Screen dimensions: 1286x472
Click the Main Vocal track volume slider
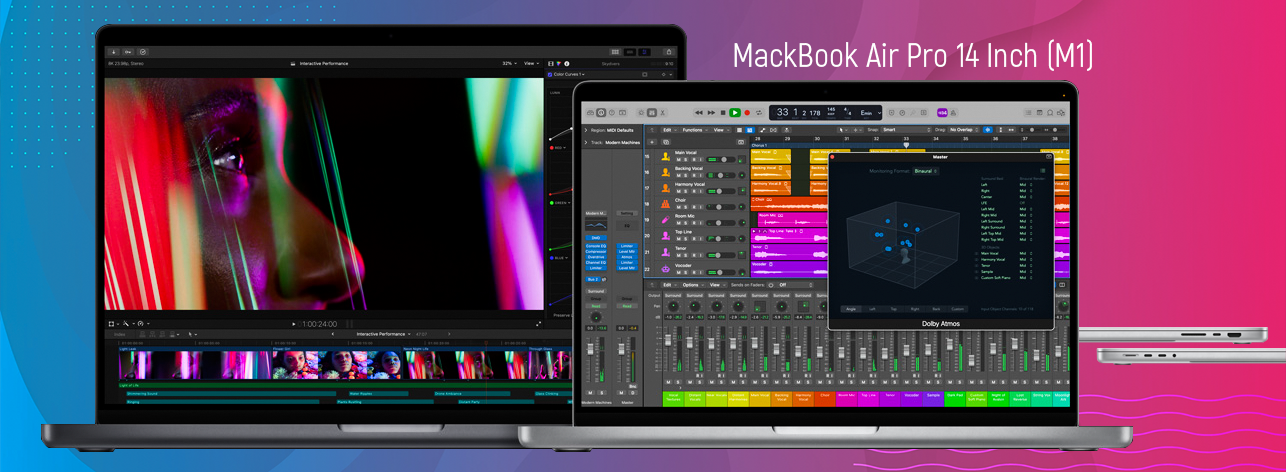tap(720, 160)
